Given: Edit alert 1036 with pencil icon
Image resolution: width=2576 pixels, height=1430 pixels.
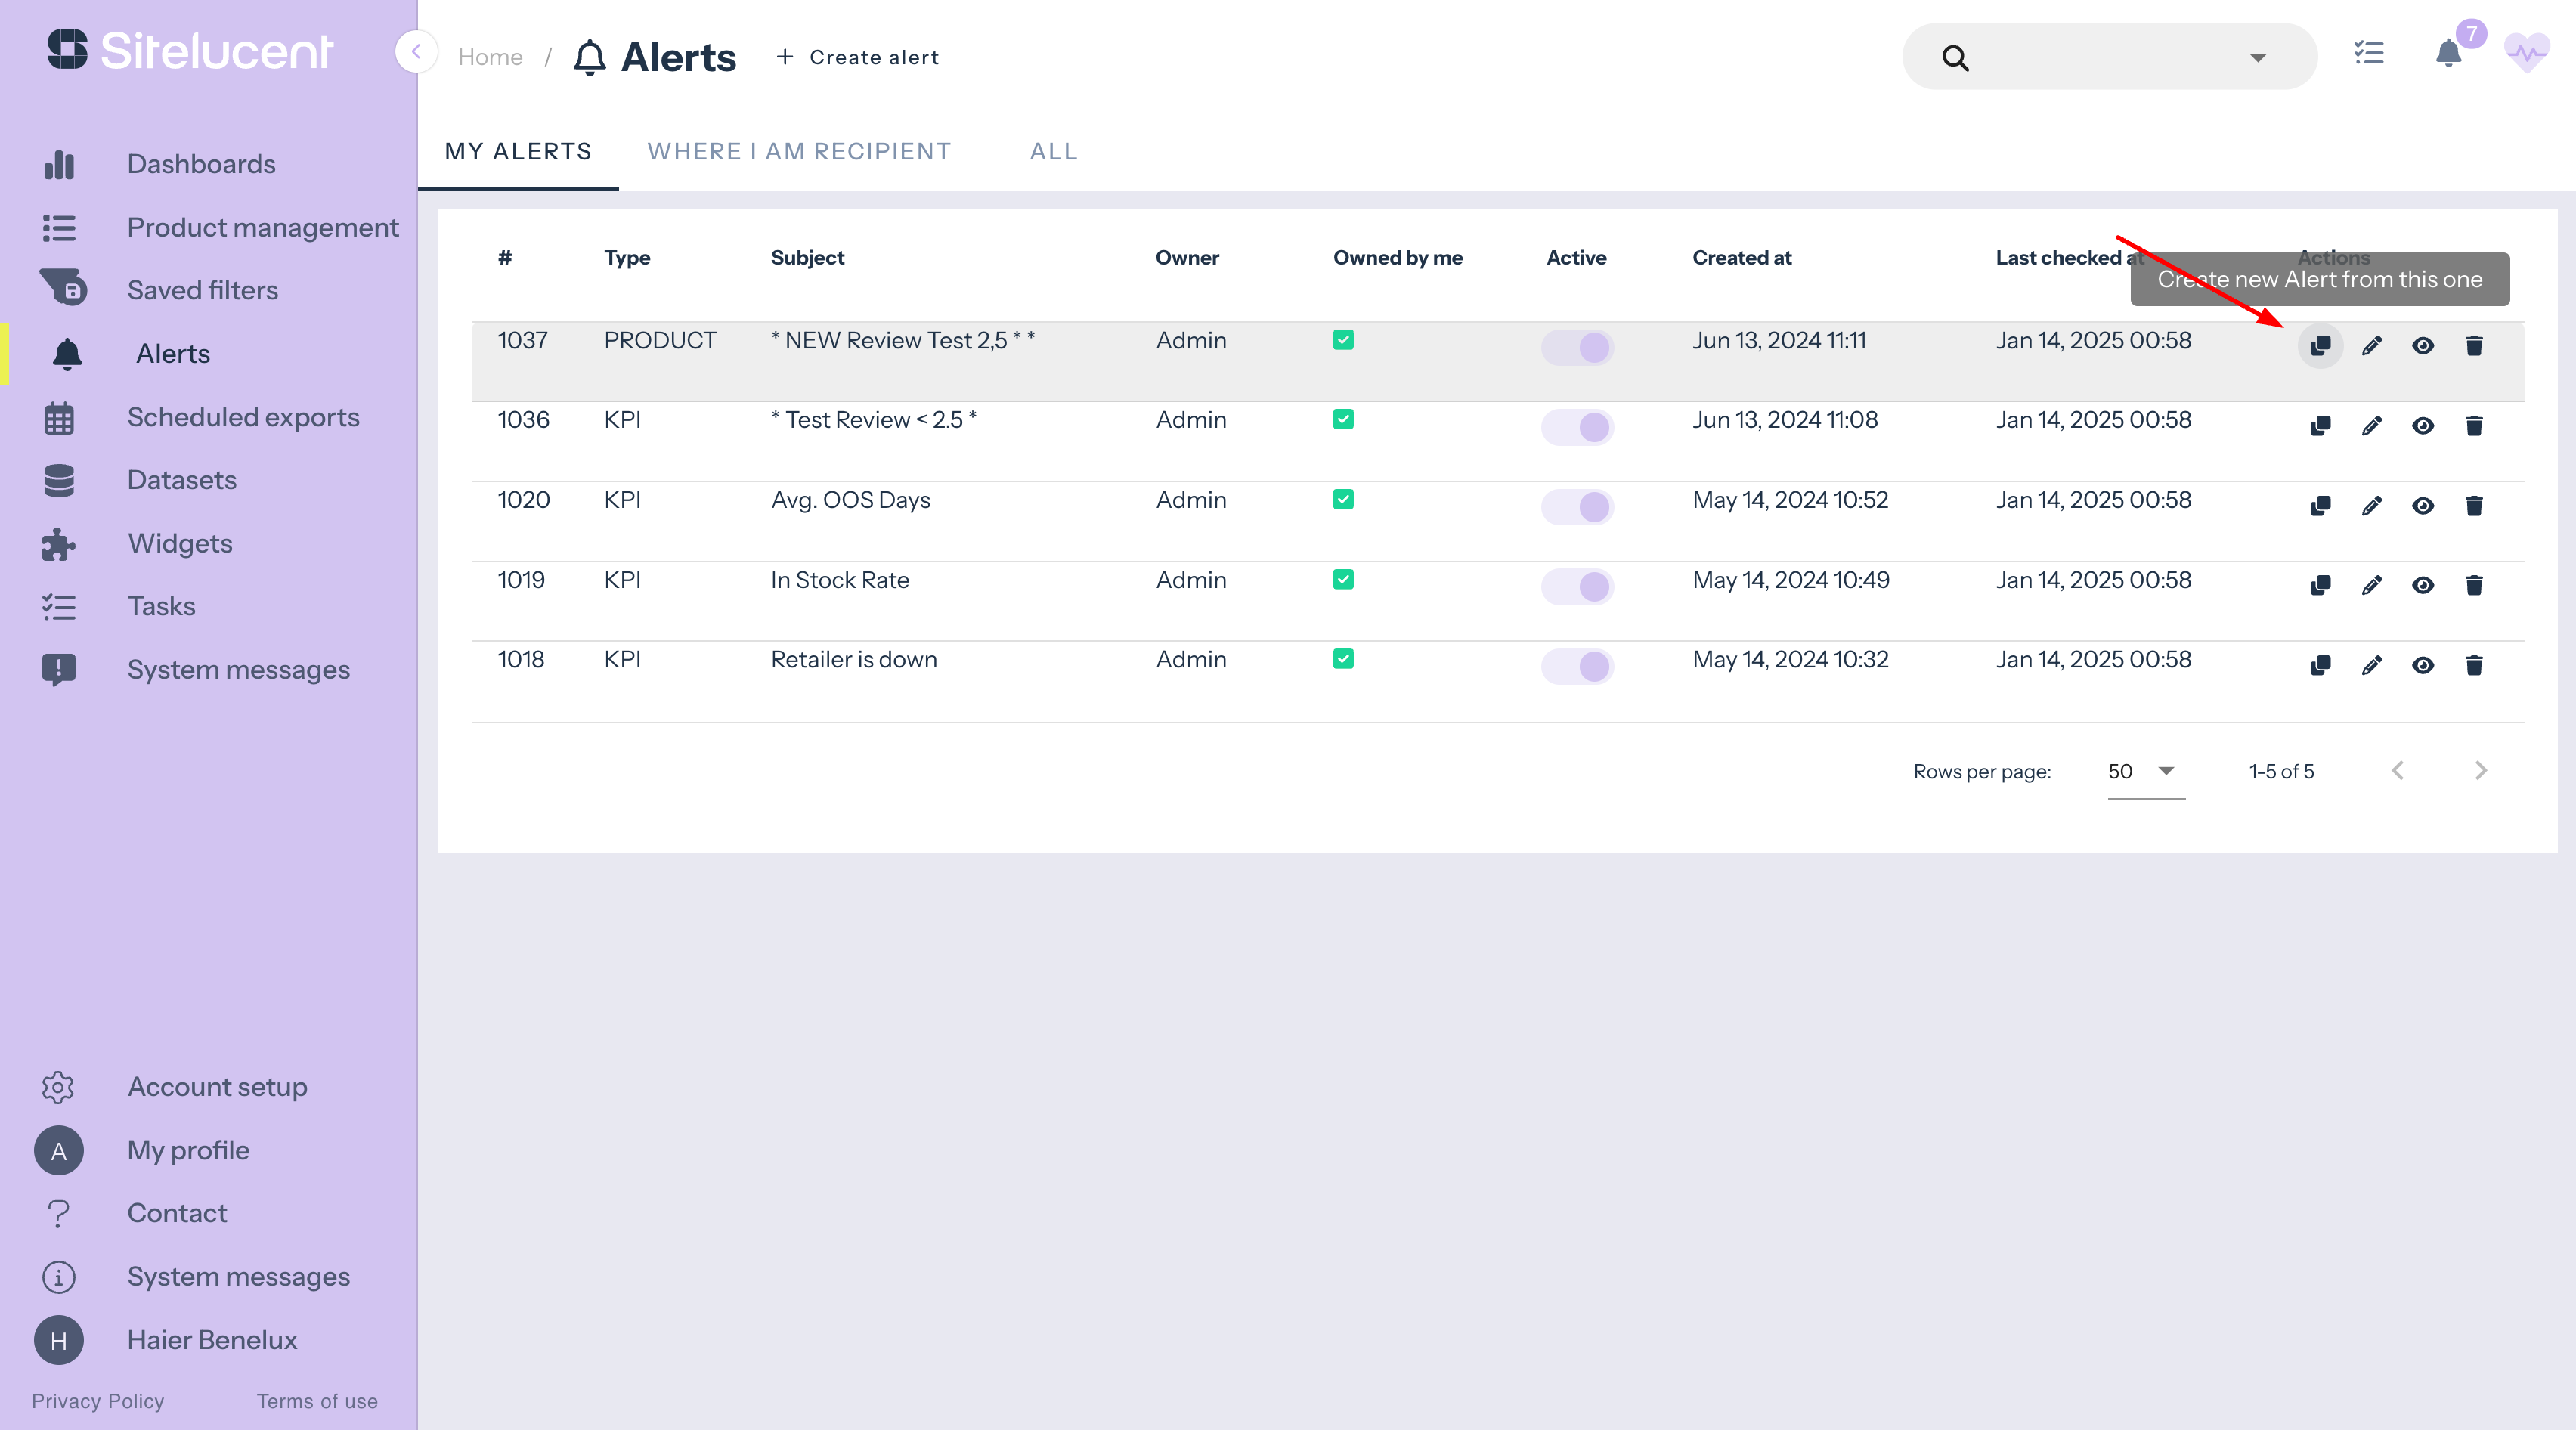Looking at the screenshot, I should pos(2371,426).
